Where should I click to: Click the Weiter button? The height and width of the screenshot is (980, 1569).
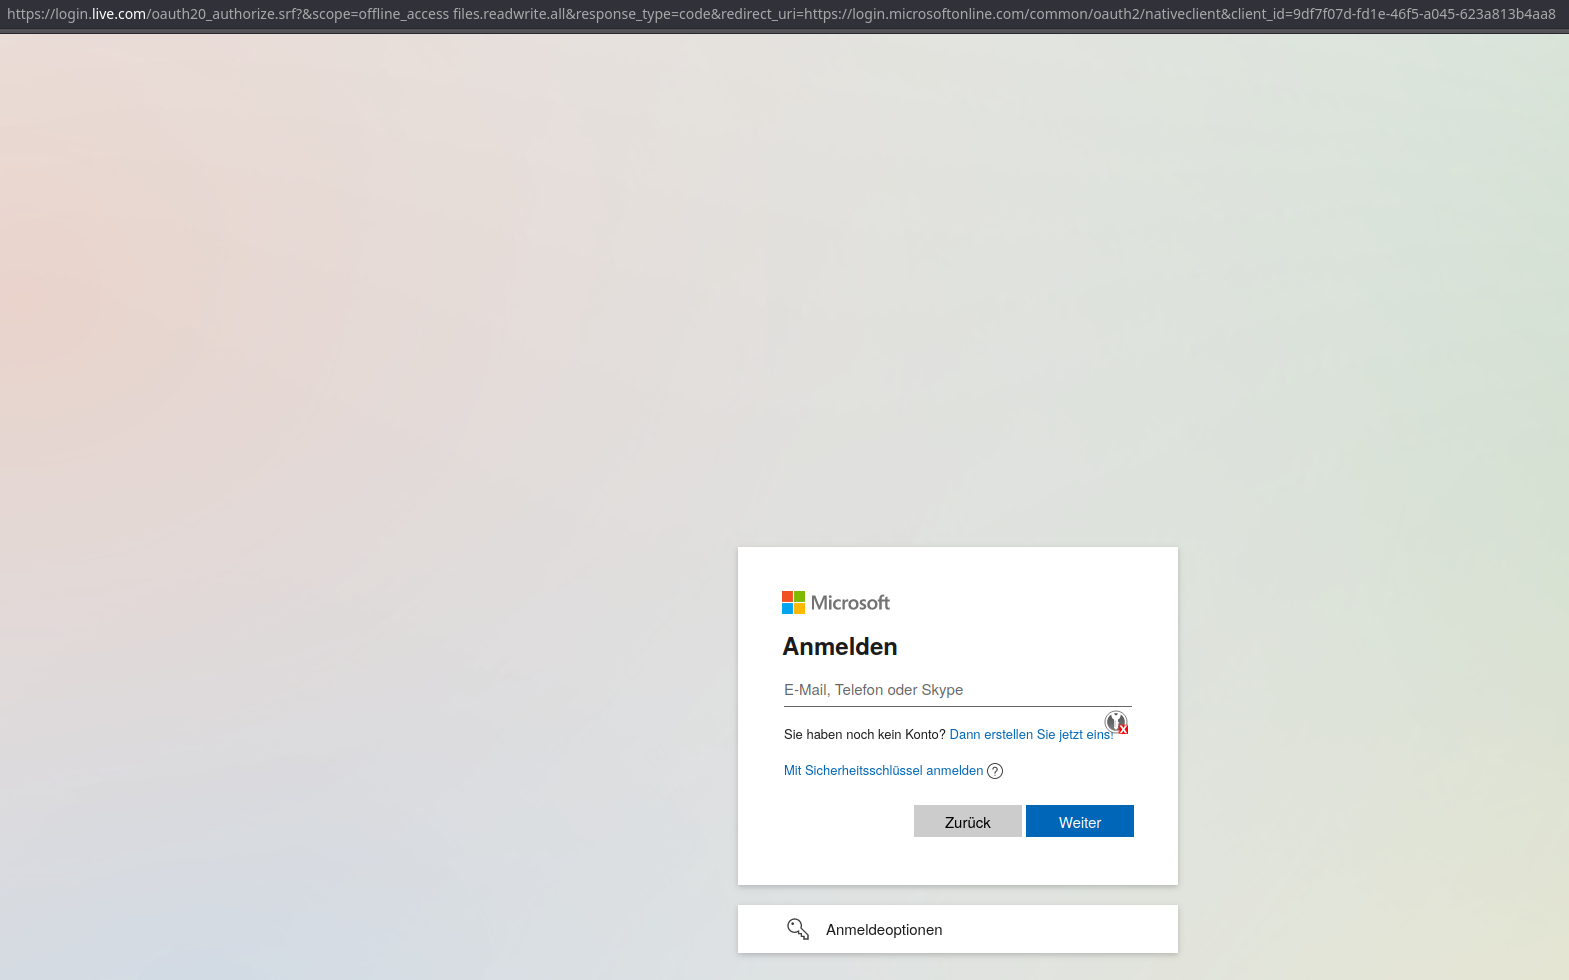1080,821
